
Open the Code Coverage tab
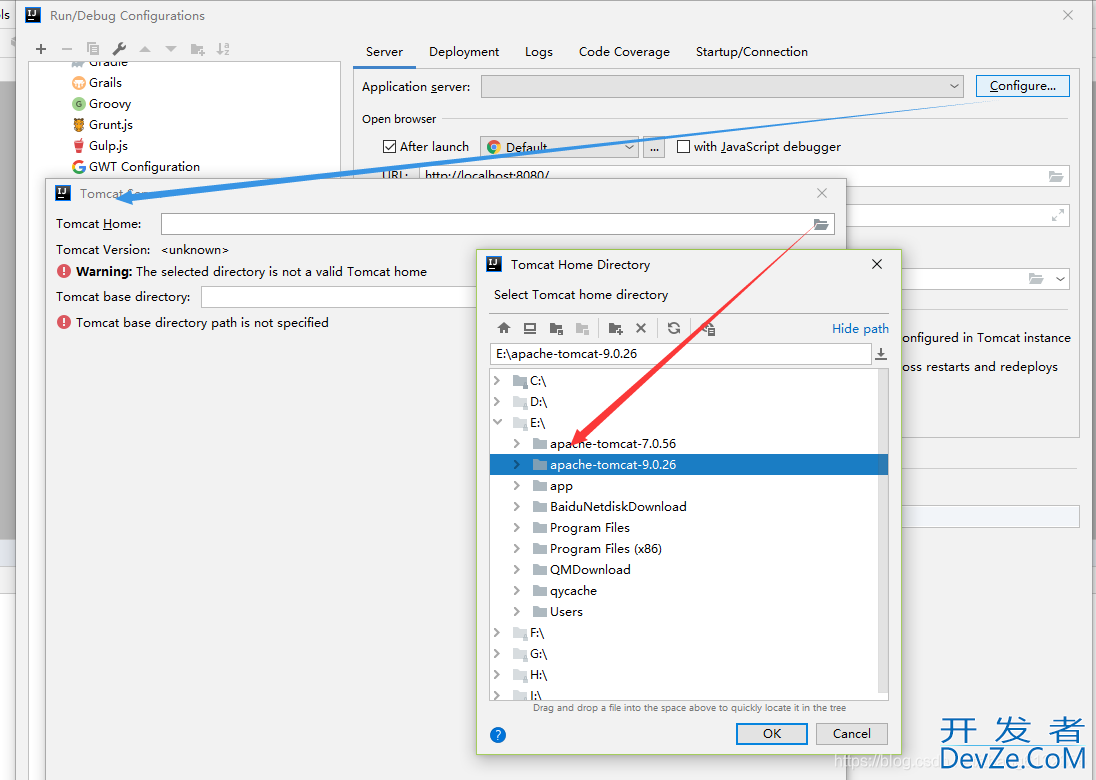coord(624,52)
